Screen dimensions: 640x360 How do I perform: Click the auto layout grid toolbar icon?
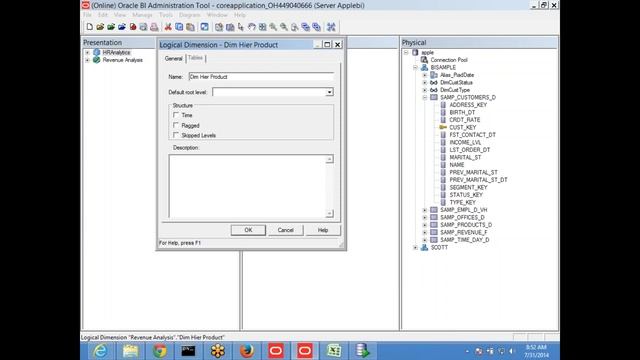pyautogui.click(x=262, y=27)
